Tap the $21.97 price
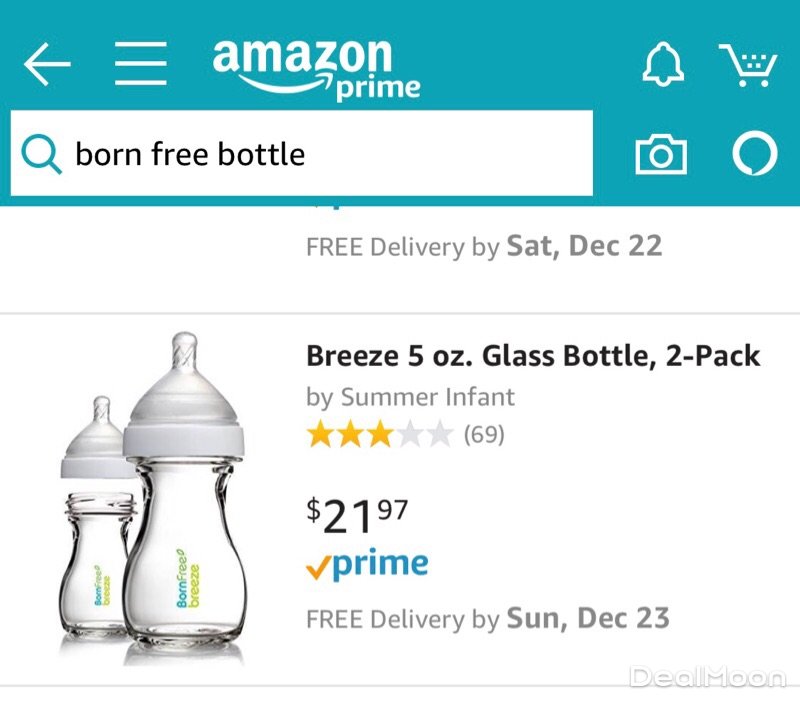Viewport: 800px width, 701px height. pos(357,514)
